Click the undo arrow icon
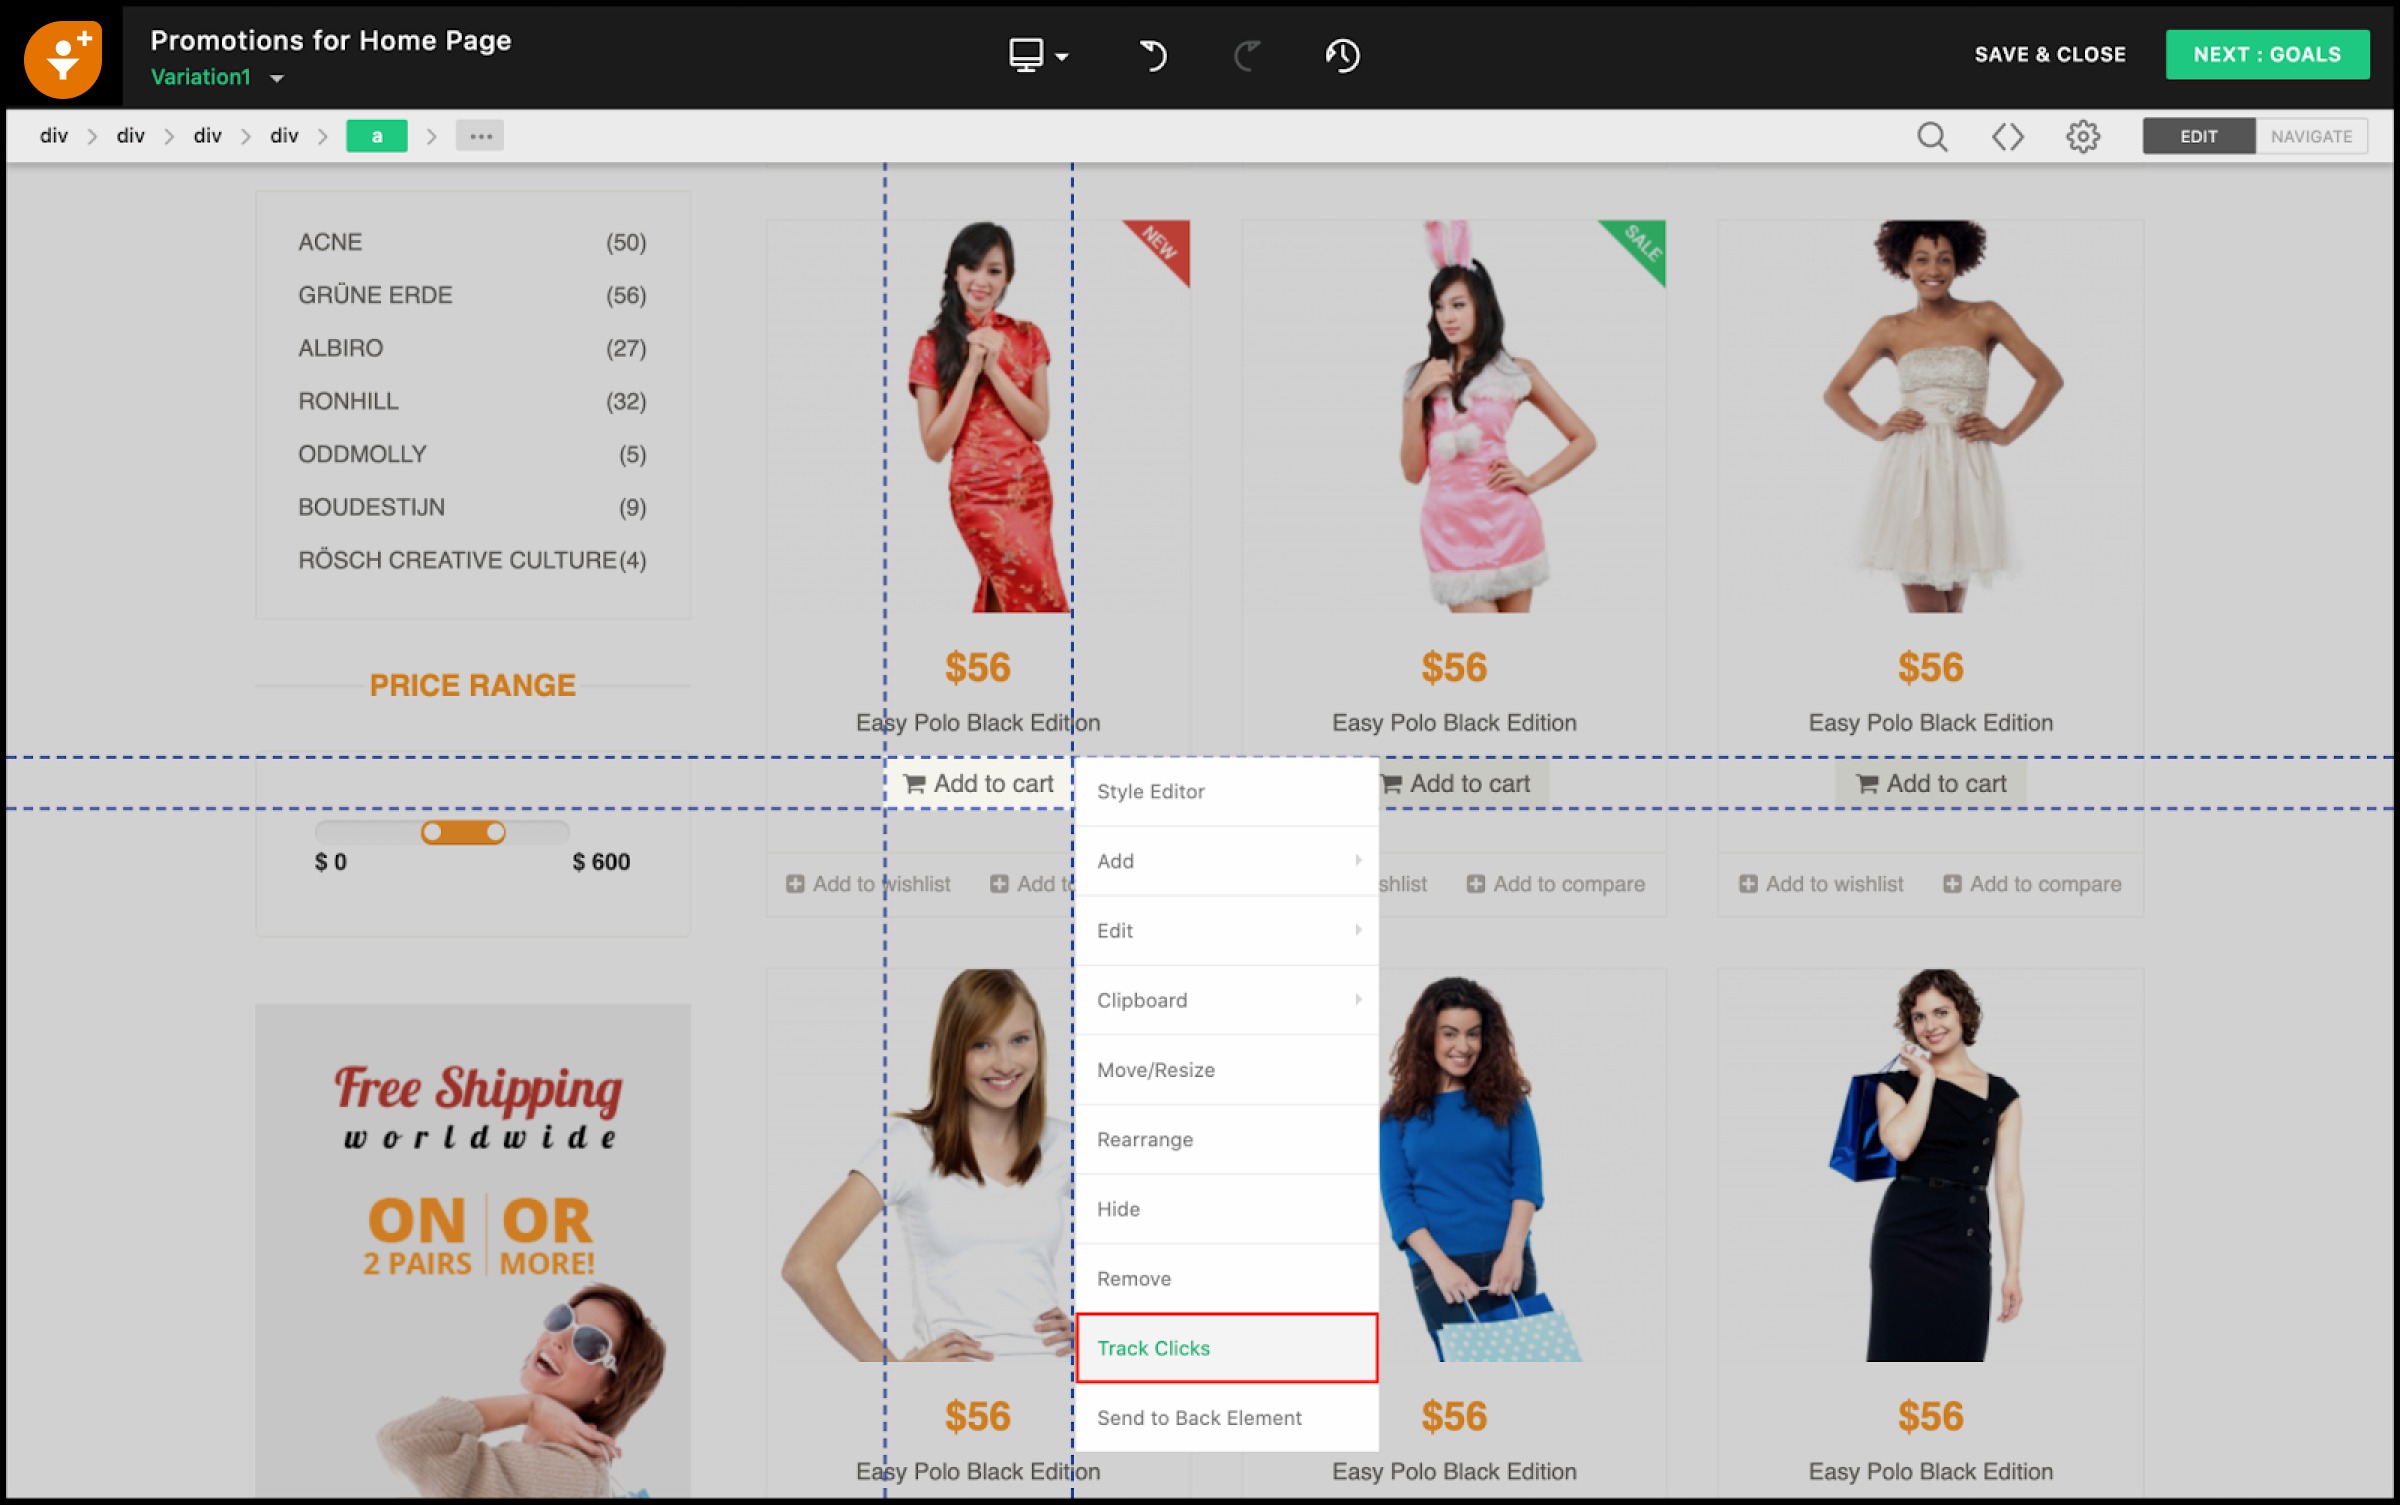 pyautogui.click(x=1152, y=55)
